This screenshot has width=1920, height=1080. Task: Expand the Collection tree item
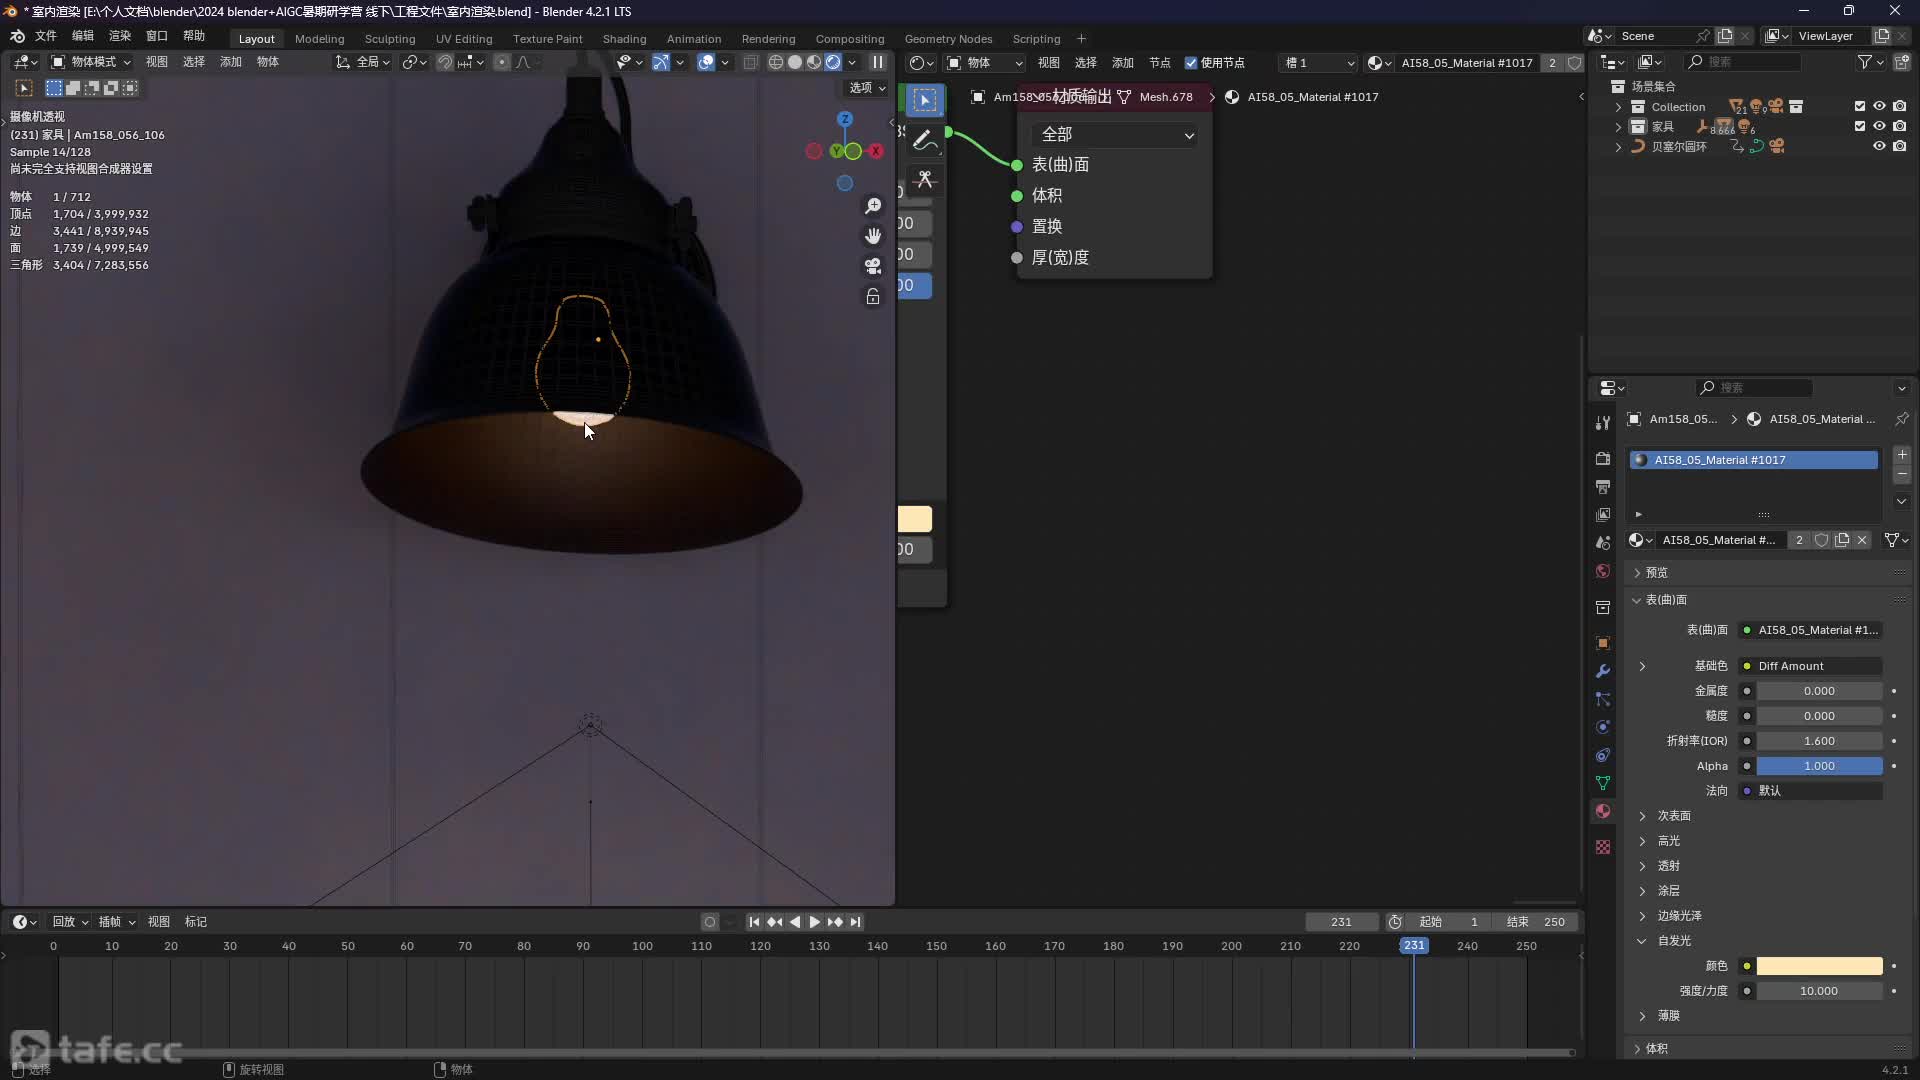coord(1618,107)
